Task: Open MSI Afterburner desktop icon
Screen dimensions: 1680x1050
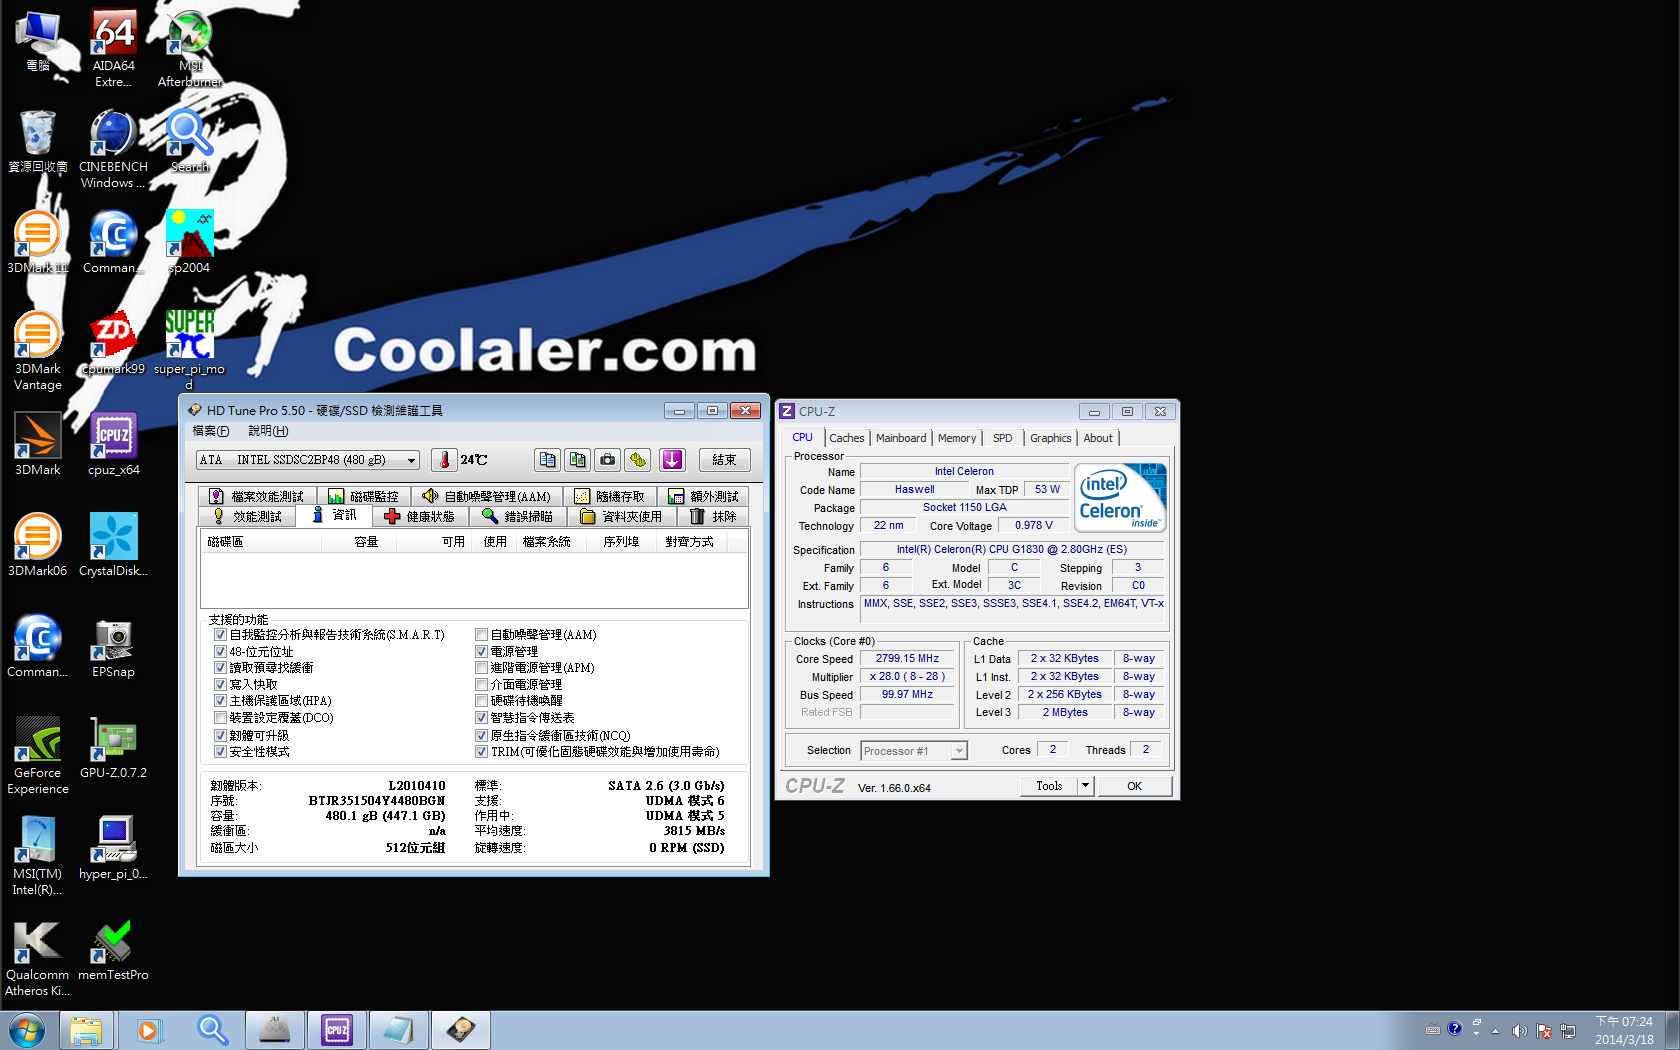Action: point(189,48)
